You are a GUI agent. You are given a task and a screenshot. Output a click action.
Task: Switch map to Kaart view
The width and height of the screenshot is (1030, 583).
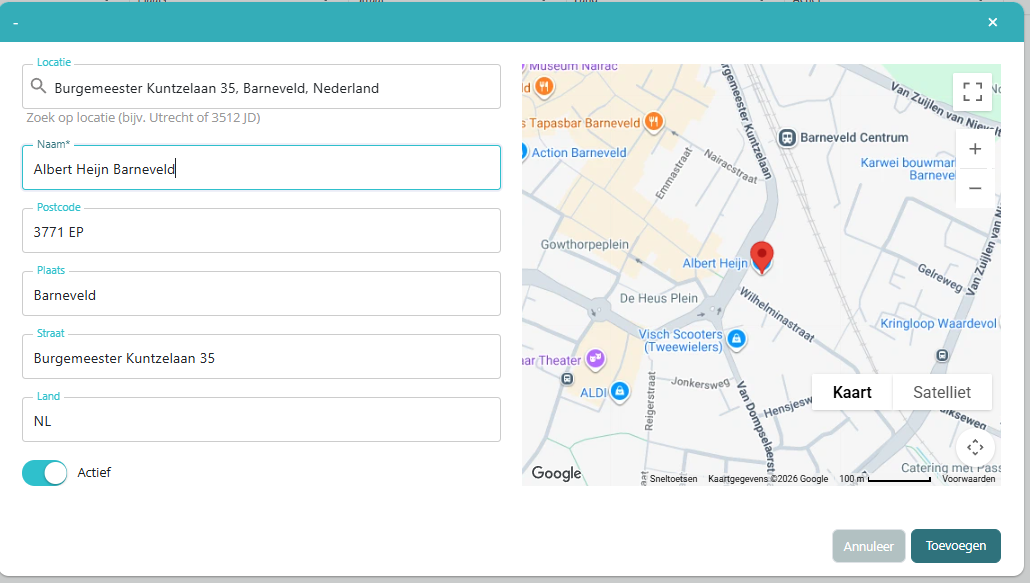(852, 393)
